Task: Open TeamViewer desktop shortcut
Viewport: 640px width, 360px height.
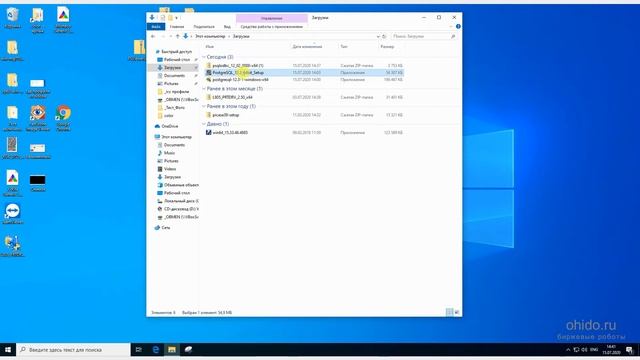Action: point(13,214)
